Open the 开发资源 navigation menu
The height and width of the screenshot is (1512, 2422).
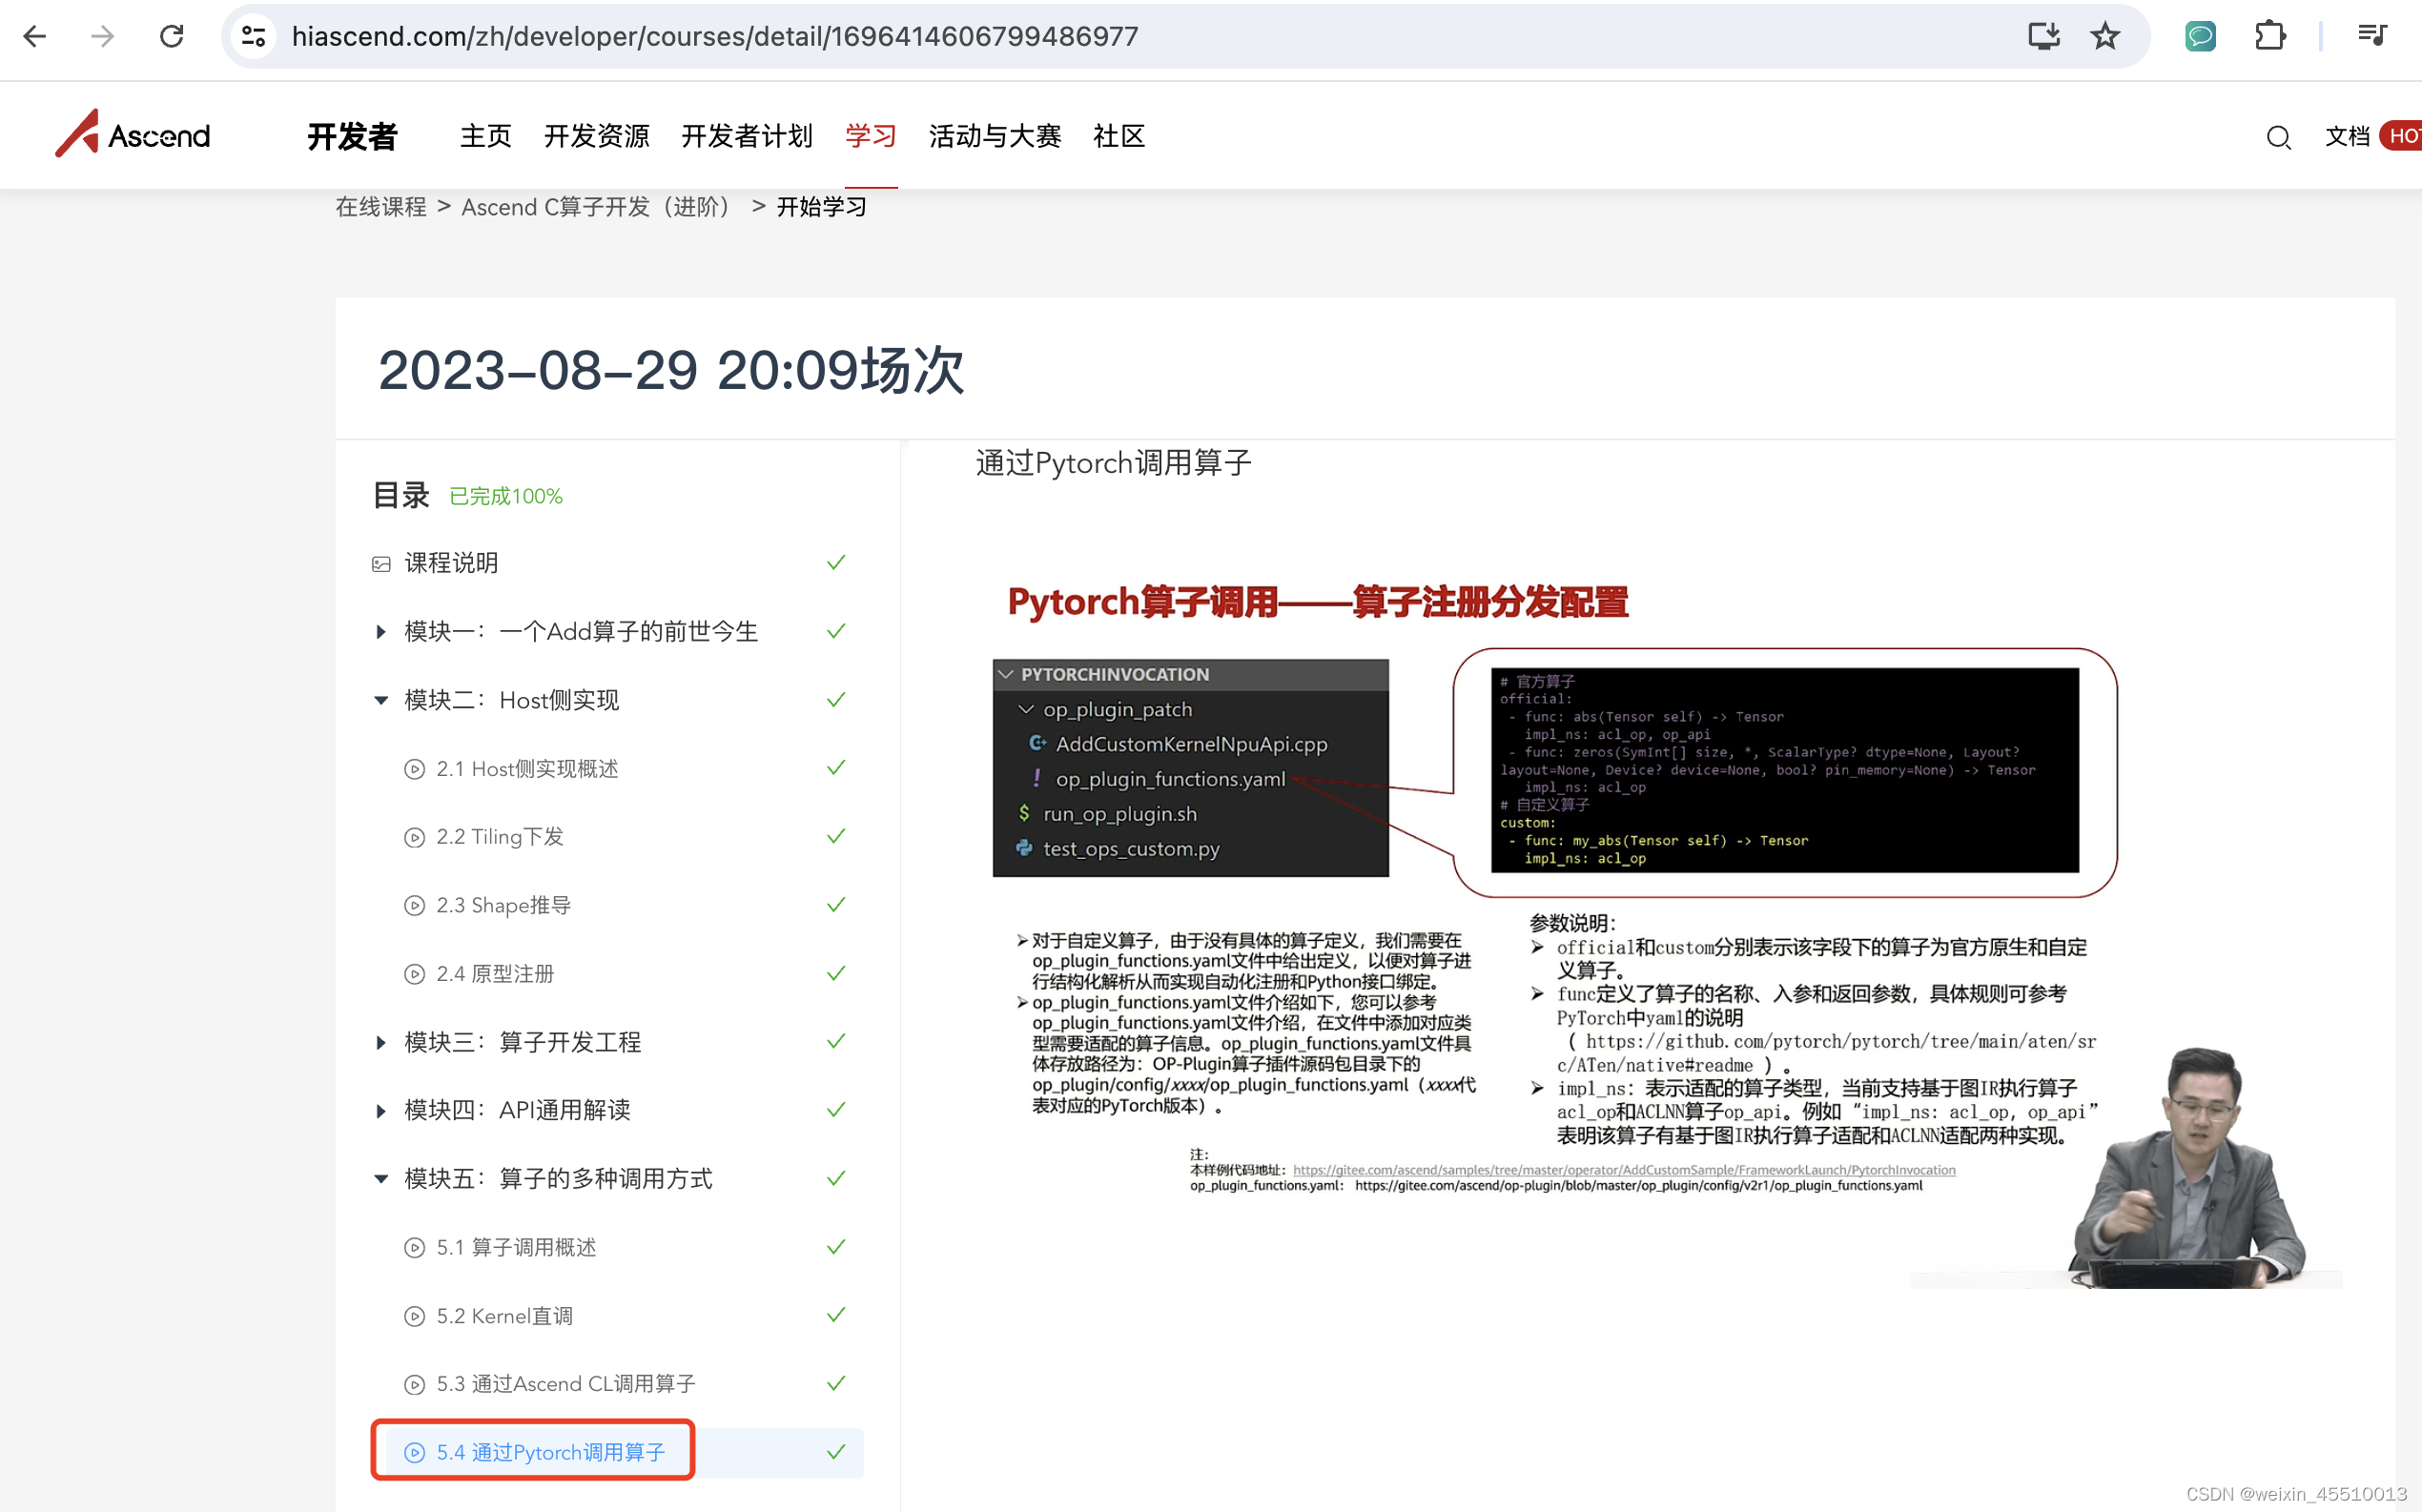coord(596,136)
